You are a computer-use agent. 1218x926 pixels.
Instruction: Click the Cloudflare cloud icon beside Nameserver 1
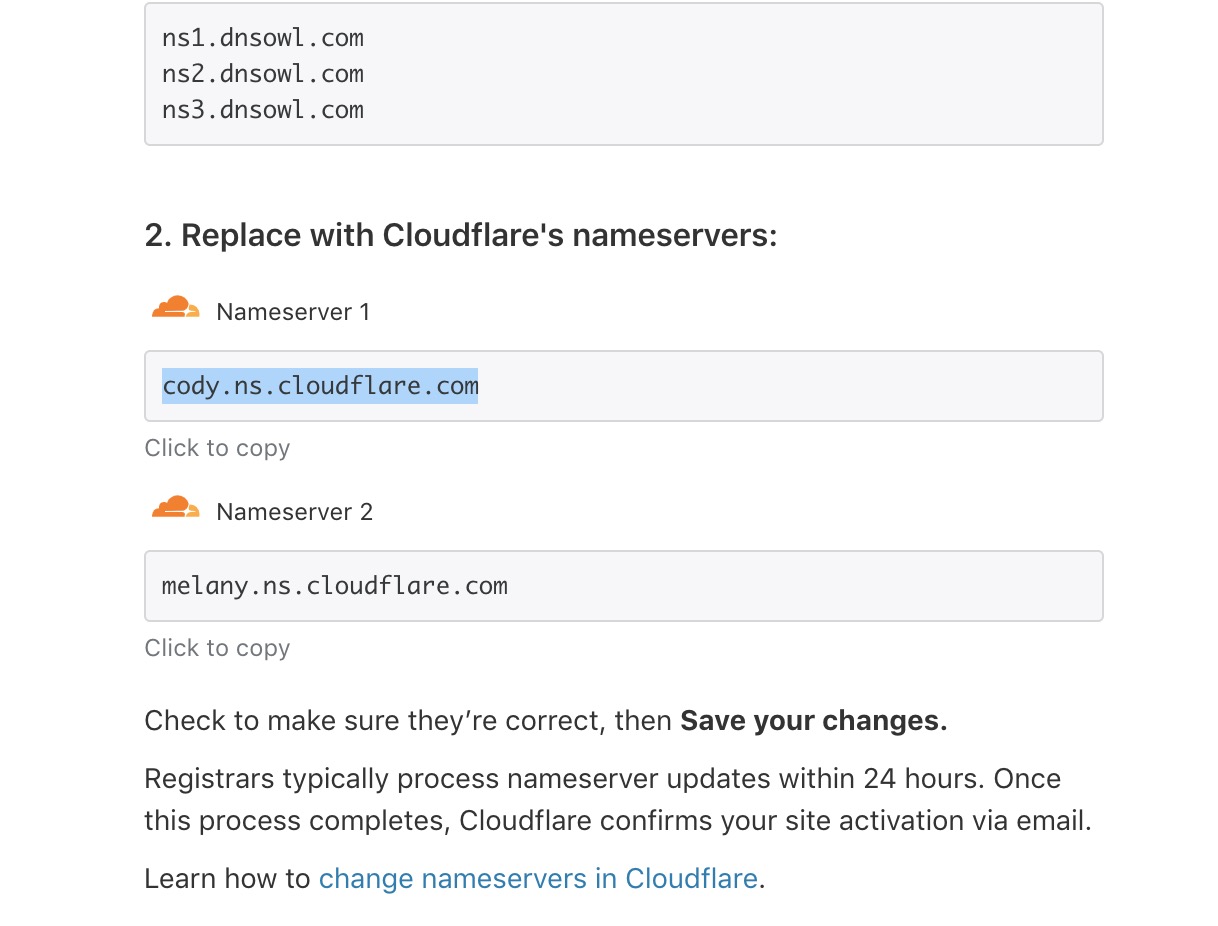(x=175, y=308)
